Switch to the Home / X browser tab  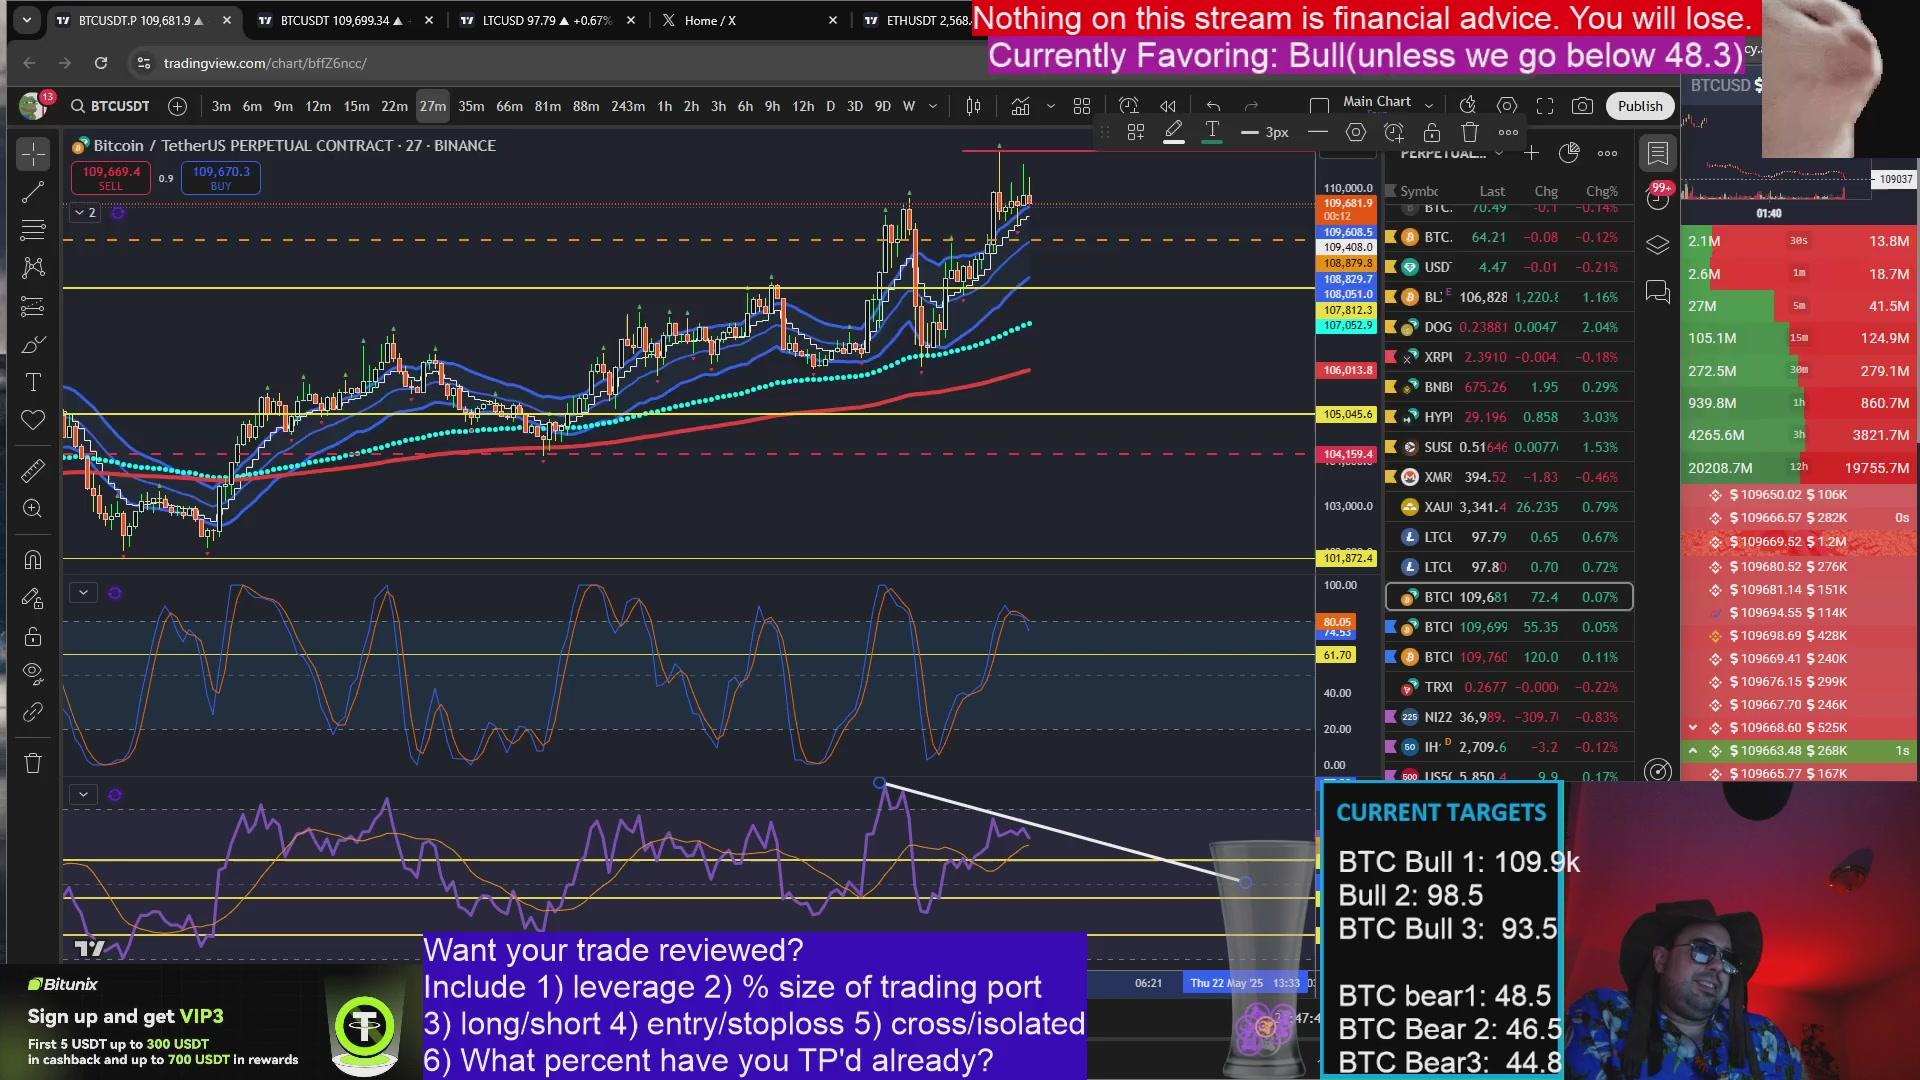tap(750, 20)
